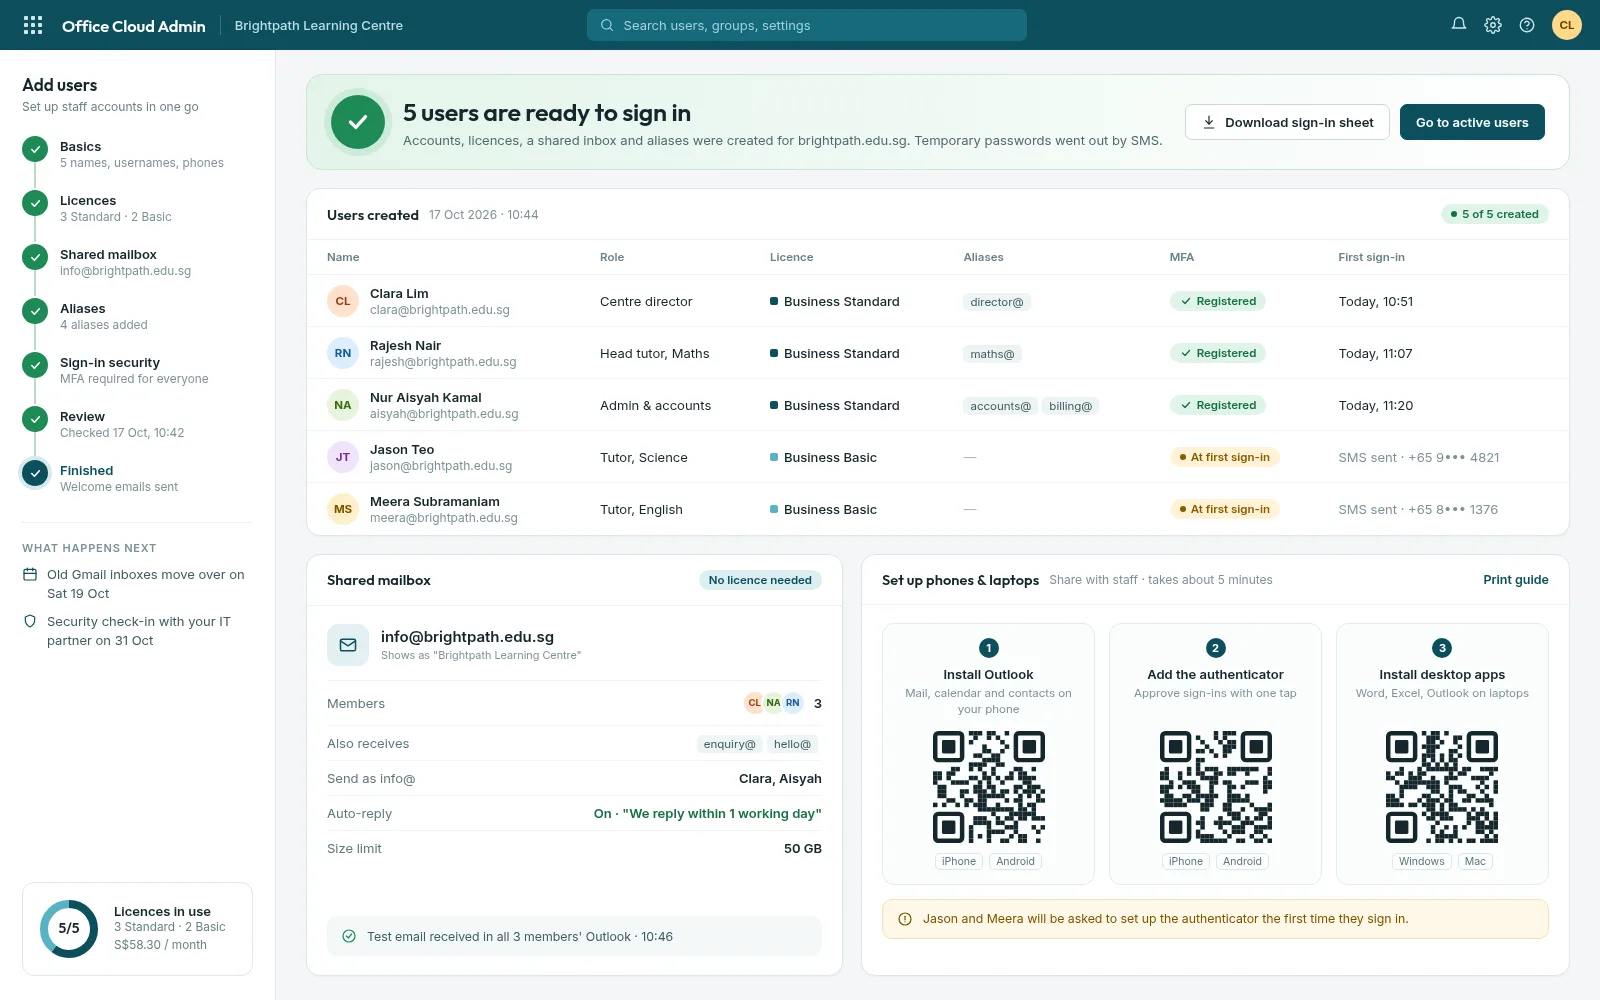This screenshot has width=1600, height=1000.
Task: Click the No licence needed badge
Action: [x=760, y=580]
